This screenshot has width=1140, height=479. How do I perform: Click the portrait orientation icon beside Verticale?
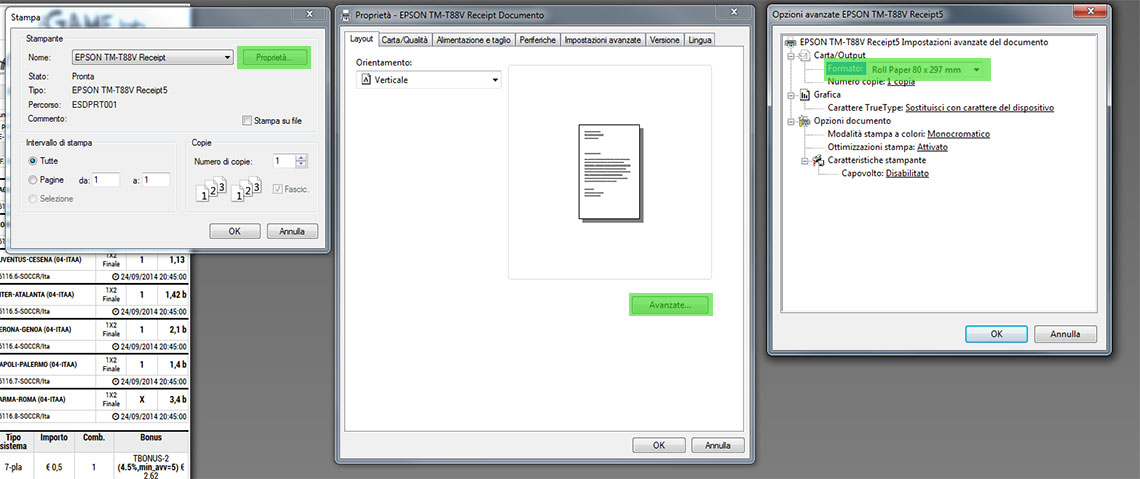366,80
